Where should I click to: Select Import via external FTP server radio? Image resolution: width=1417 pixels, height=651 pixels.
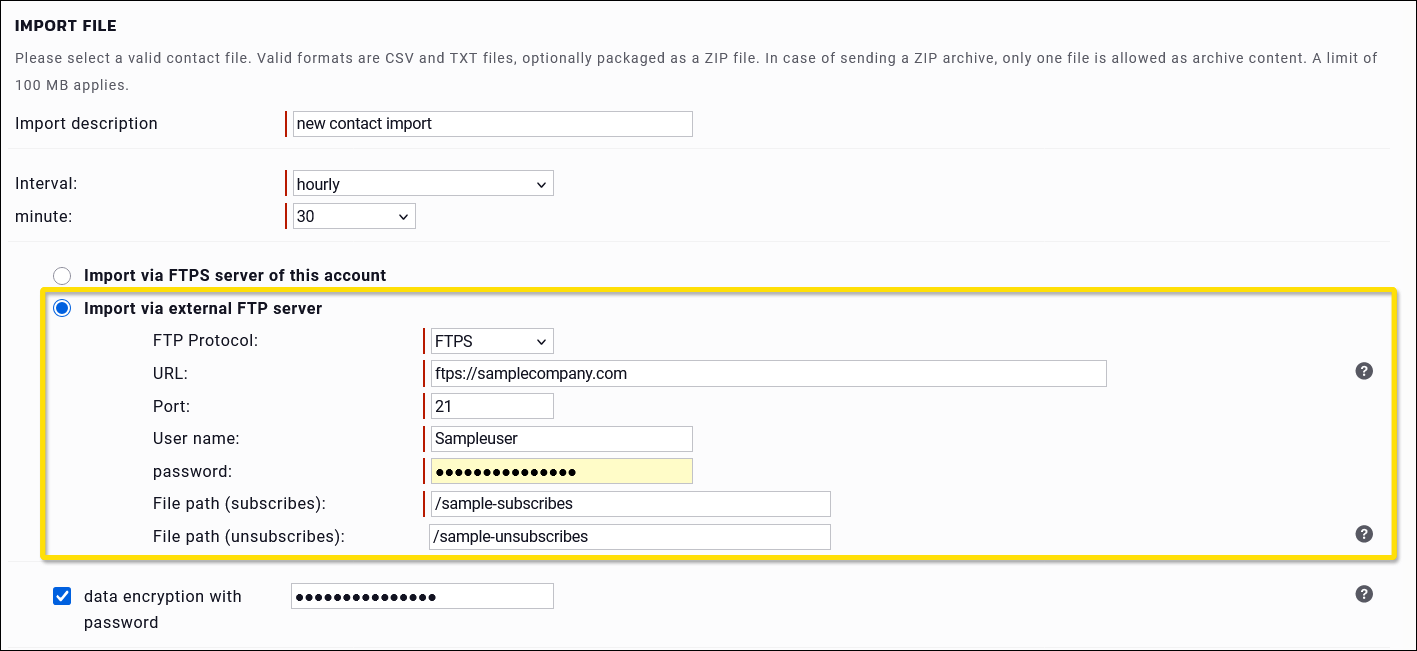63,308
